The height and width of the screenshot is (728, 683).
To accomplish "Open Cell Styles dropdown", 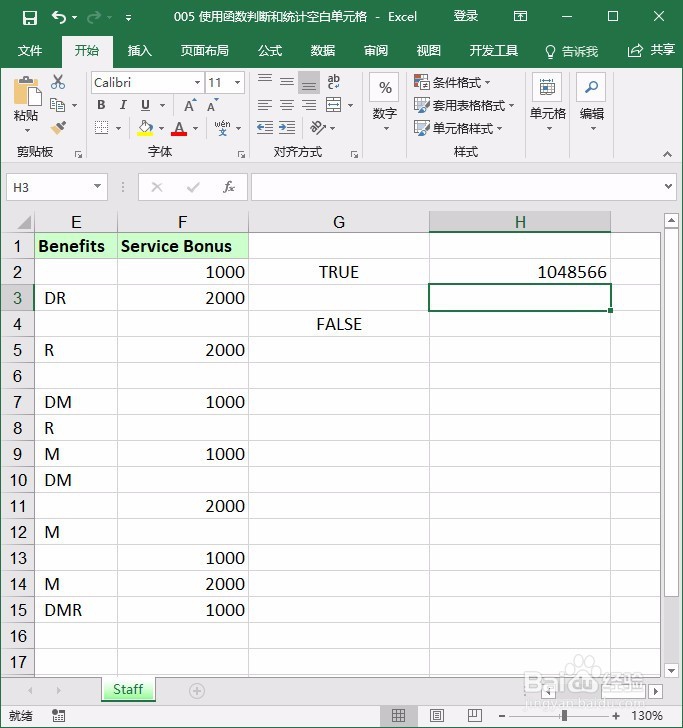I will pyautogui.click(x=458, y=128).
